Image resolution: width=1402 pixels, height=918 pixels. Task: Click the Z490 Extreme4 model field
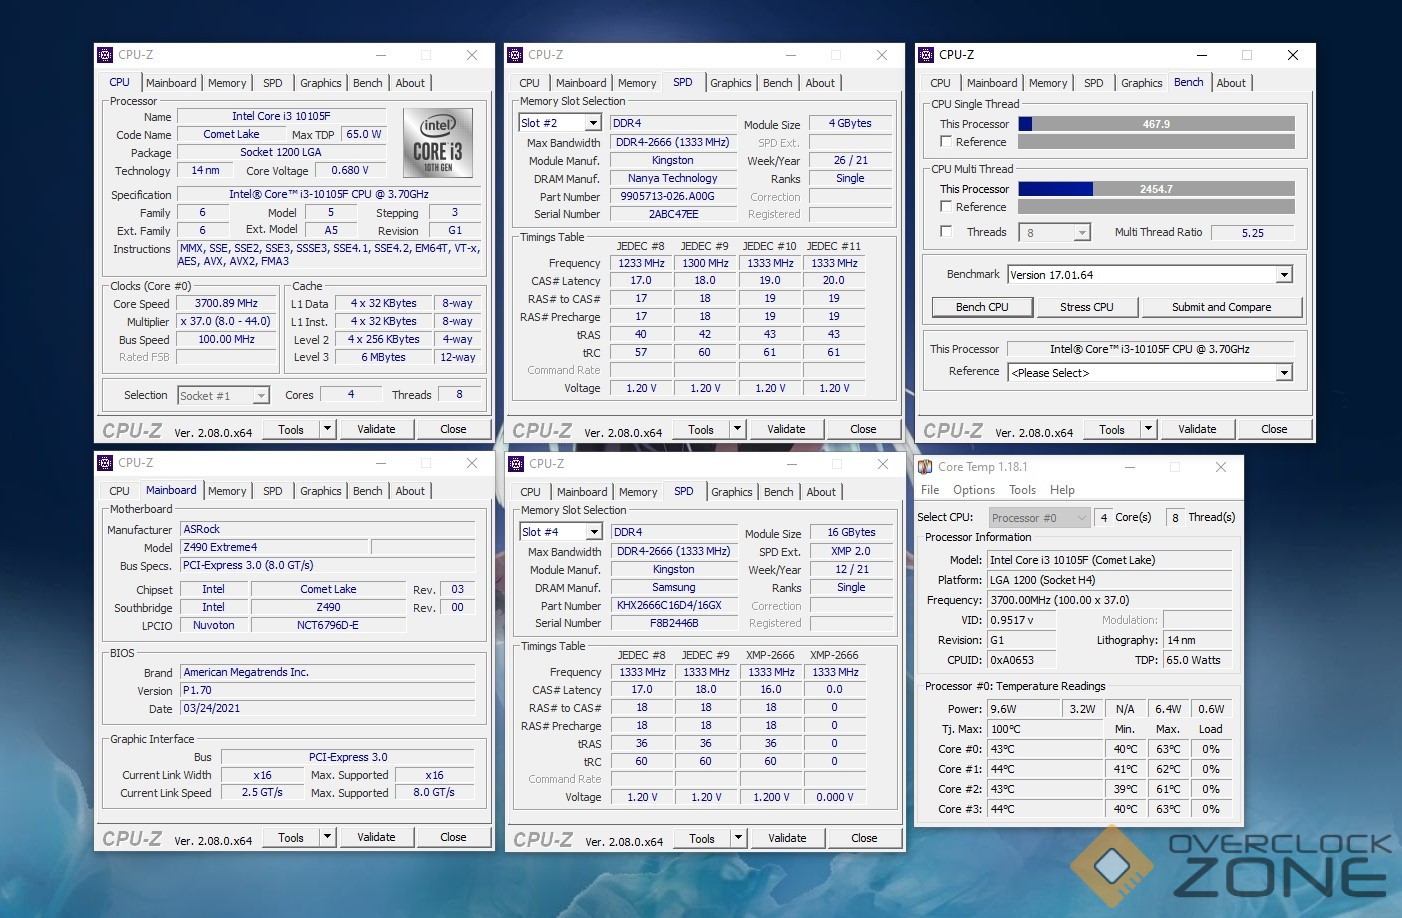tap(274, 547)
